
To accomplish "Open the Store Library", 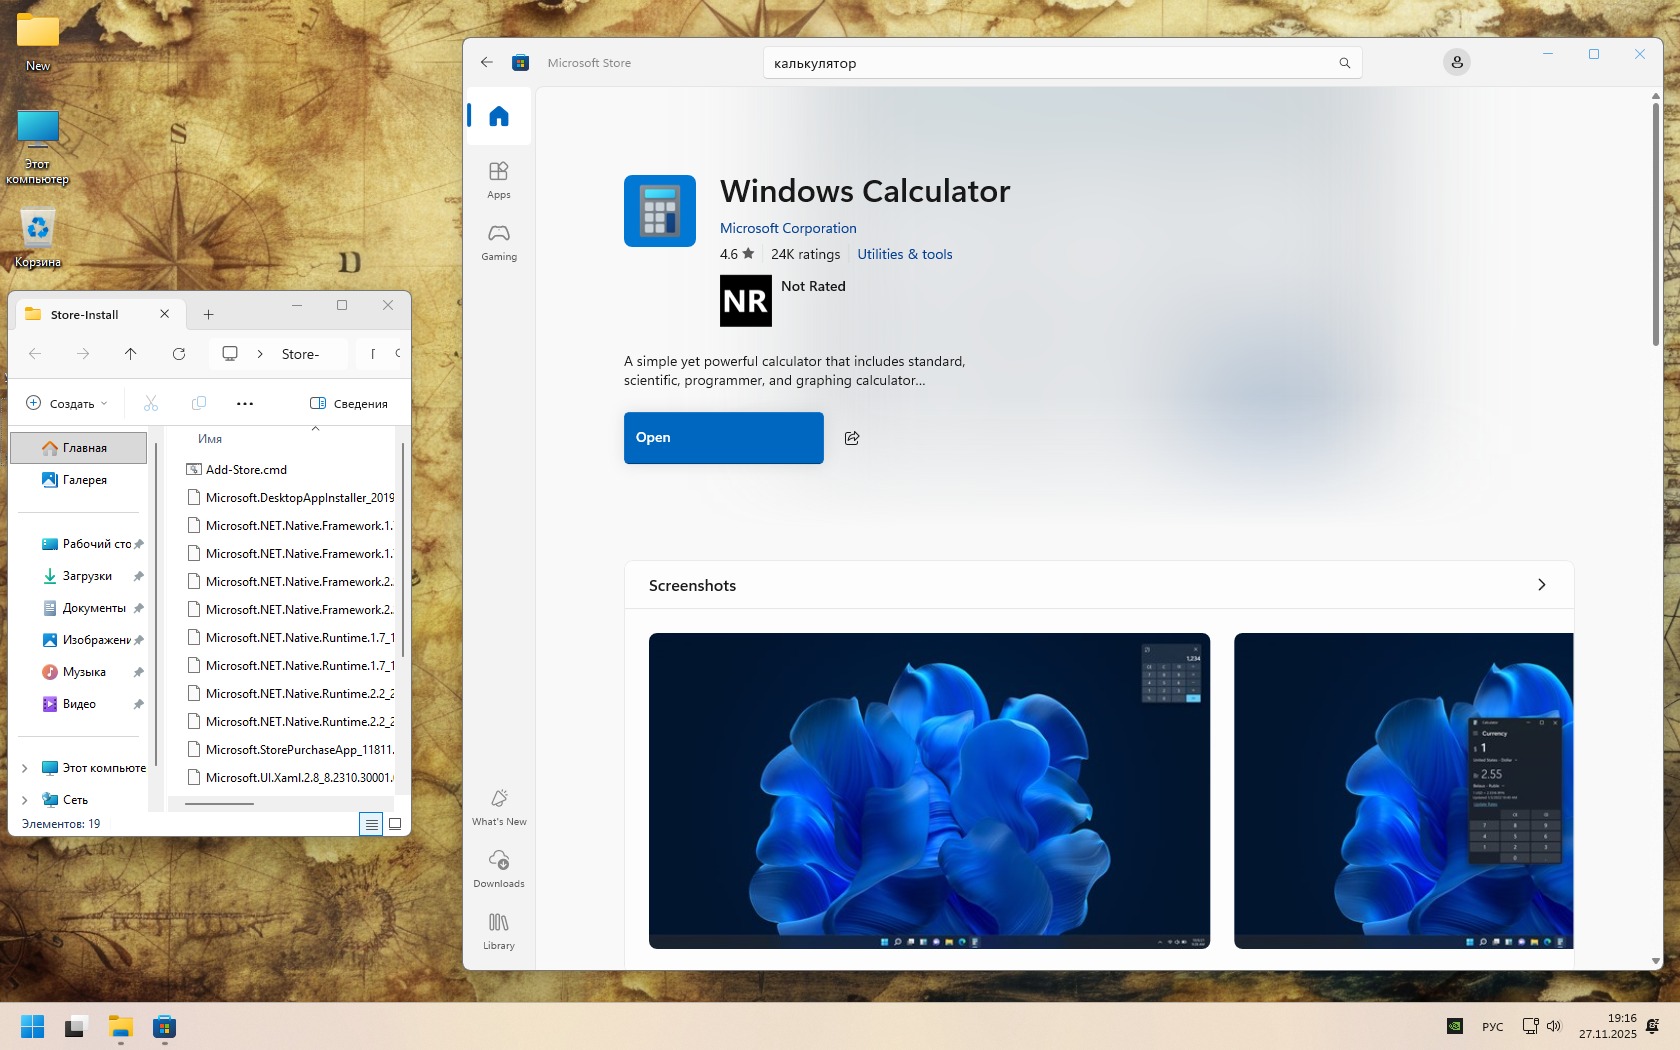I will pos(499,930).
